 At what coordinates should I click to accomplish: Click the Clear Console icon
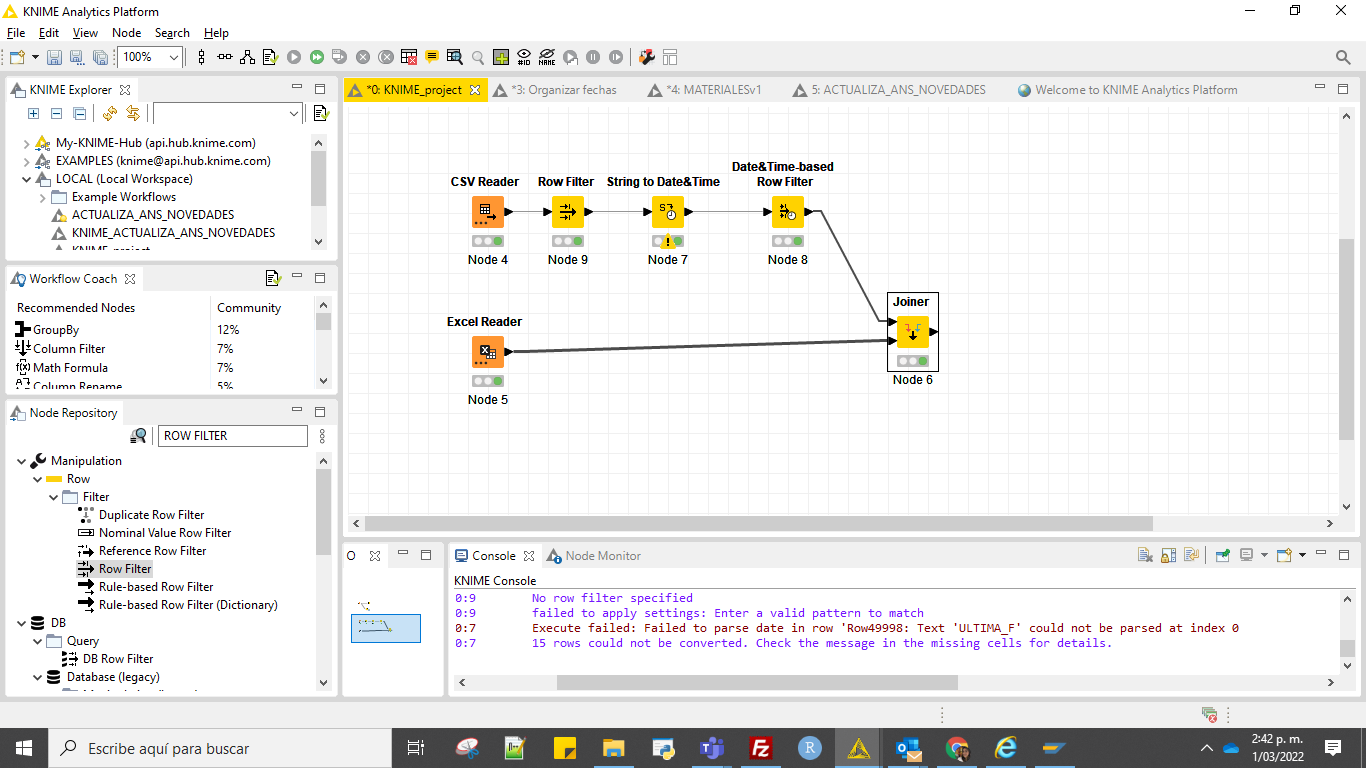tap(1145, 555)
